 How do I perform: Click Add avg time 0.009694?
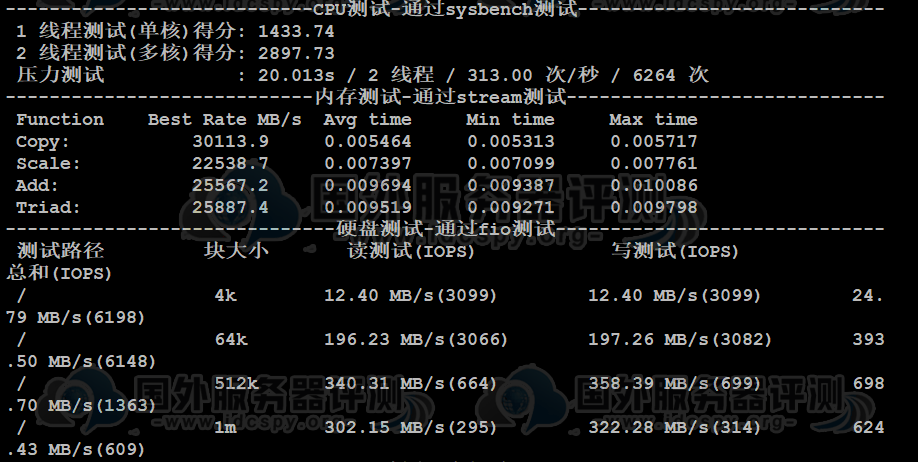pyautogui.click(x=368, y=186)
